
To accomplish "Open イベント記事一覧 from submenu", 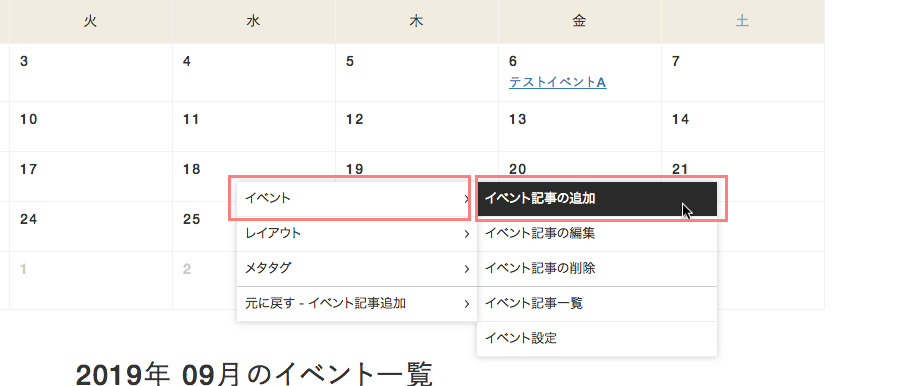I will tap(597, 303).
